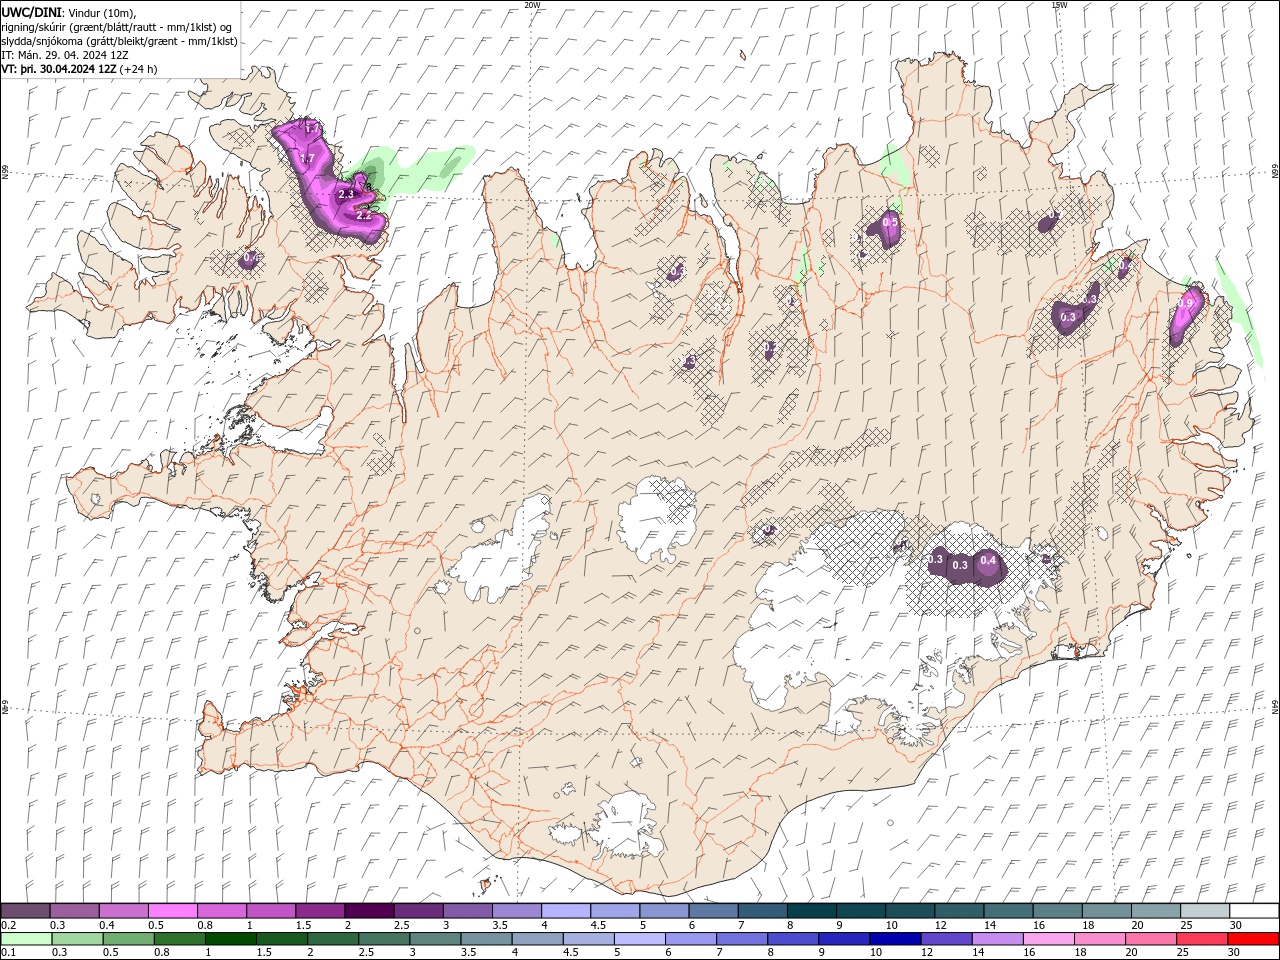Click the 2.2 snowfall value in Westfjords
Viewport: 1280px width, 960px height.
364,215
